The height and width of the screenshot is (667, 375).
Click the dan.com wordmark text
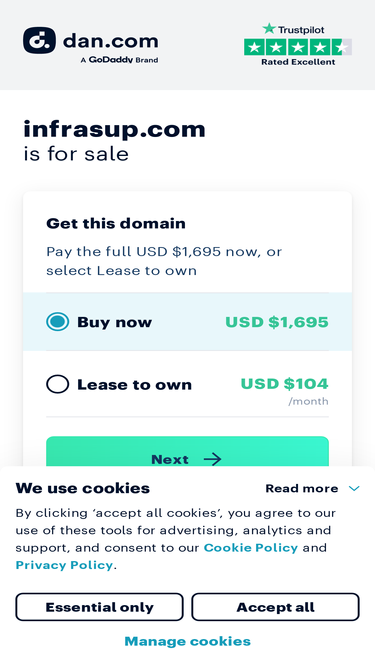(111, 41)
